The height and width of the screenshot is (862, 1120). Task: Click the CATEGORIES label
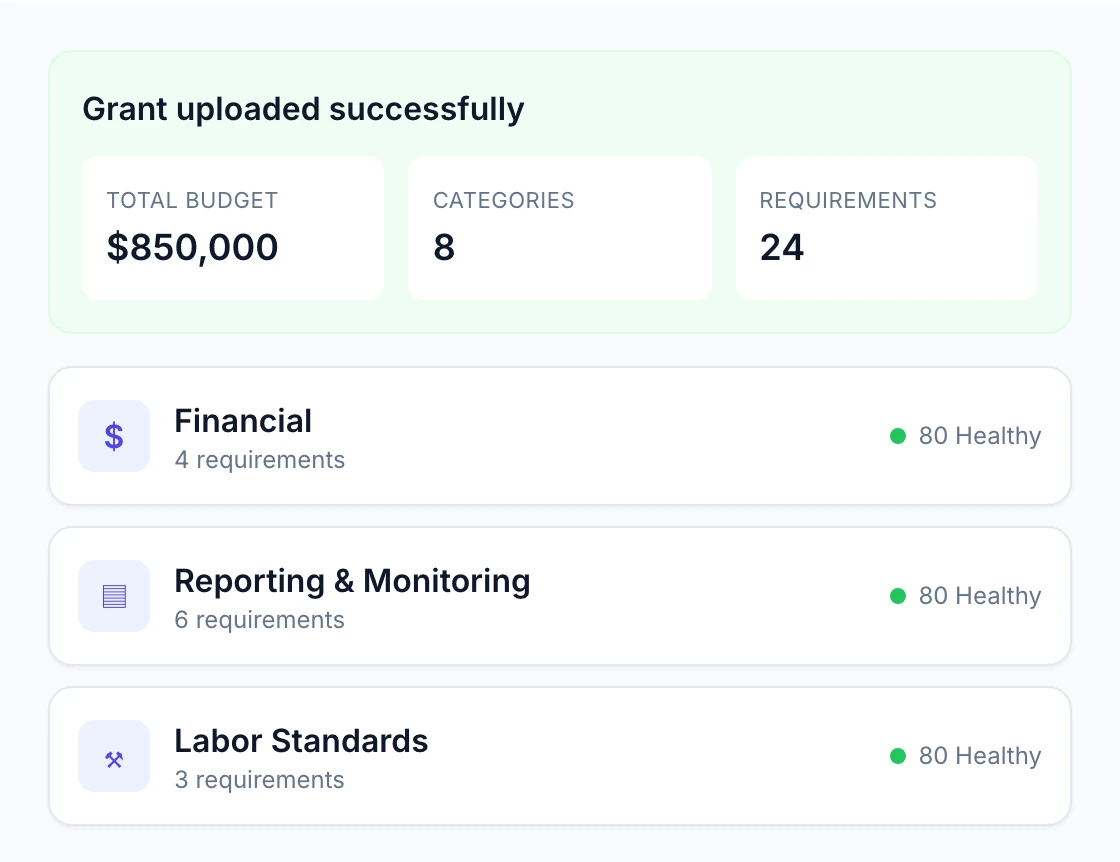[504, 201]
